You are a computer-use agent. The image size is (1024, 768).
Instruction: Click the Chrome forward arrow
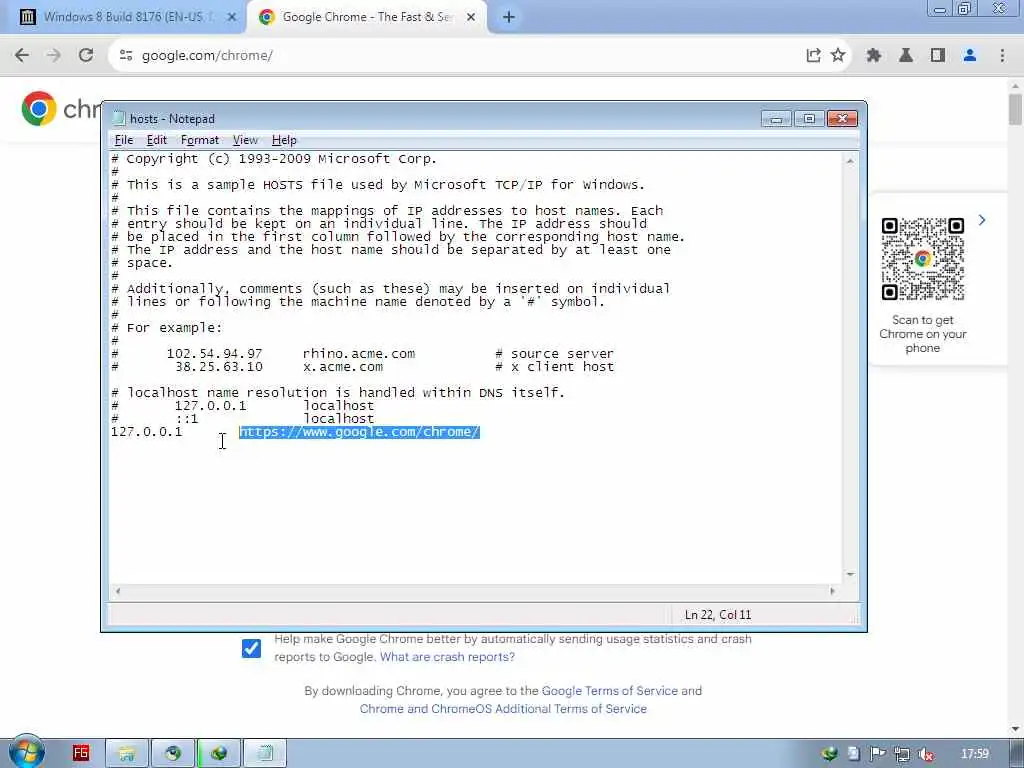pyautogui.click(x=54, y=56)
